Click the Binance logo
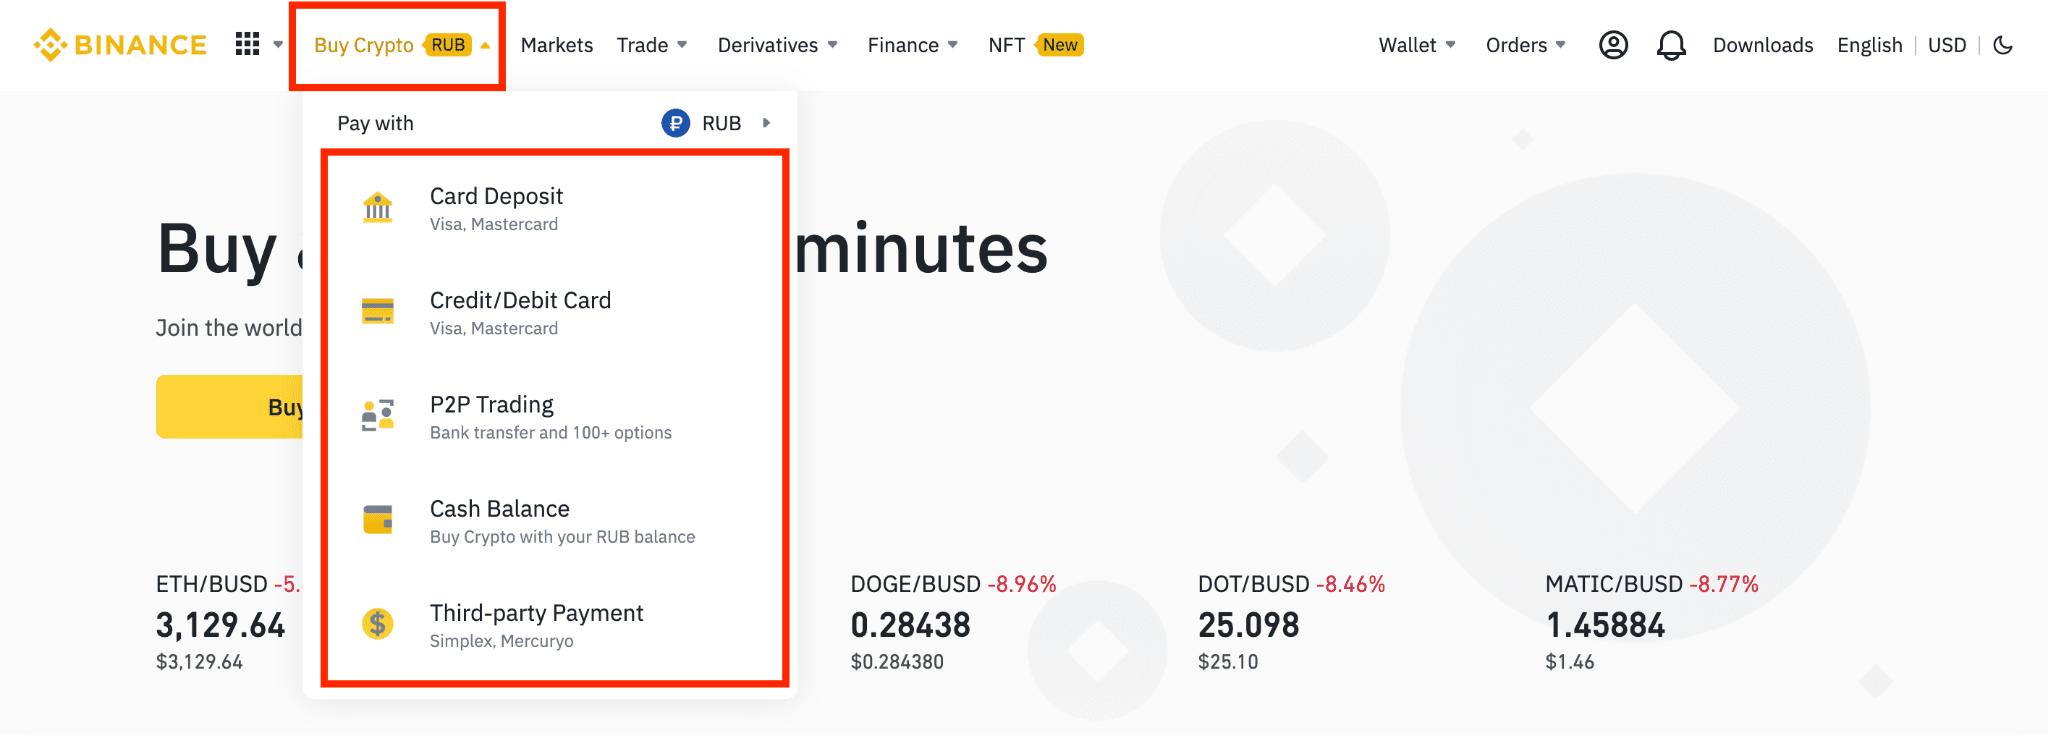This screenshot has width=2048, height=735. pyautogui.click(x=120, y=45)
